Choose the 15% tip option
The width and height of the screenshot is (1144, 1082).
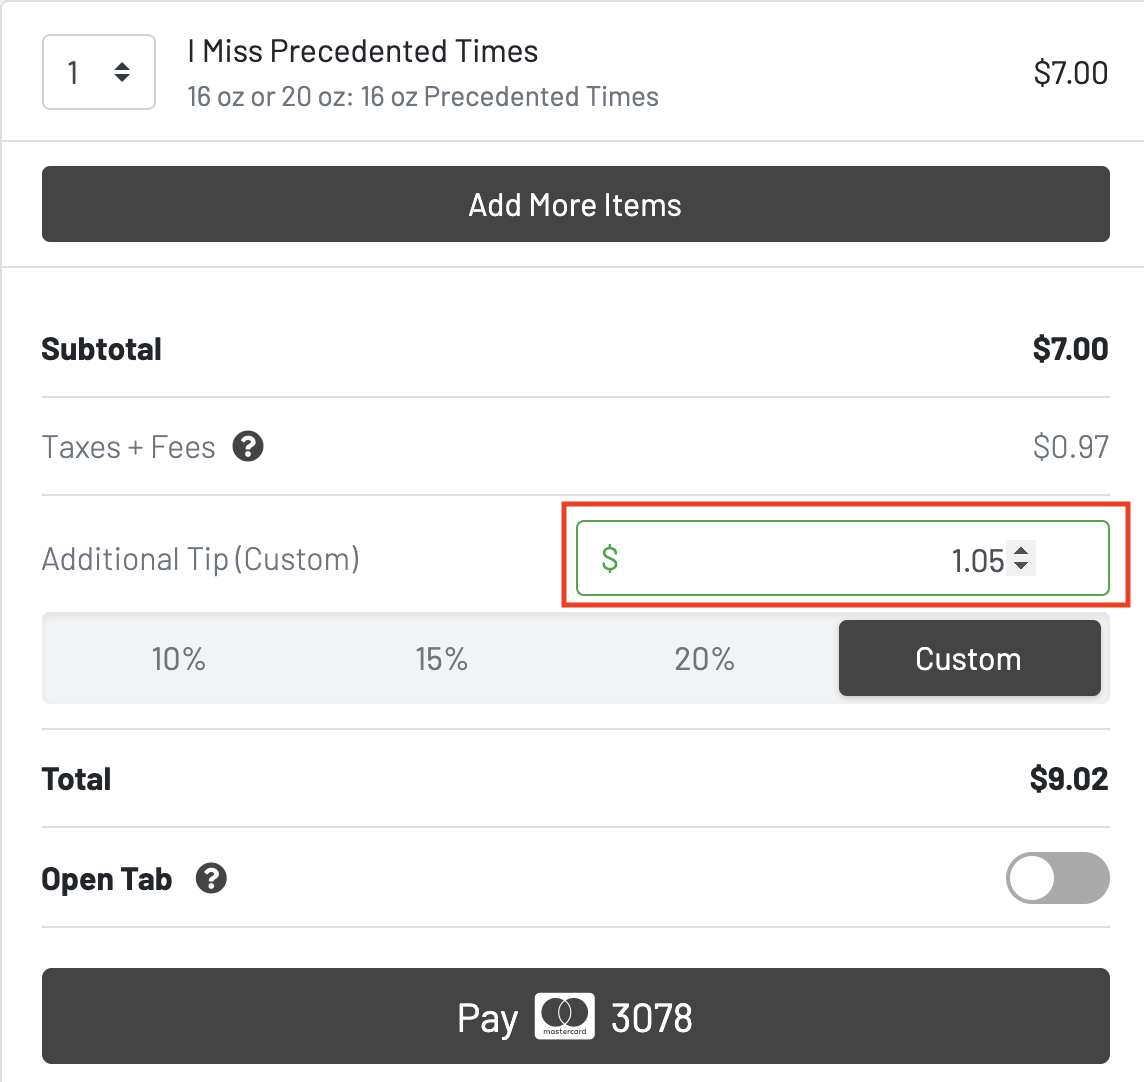click(x=442, y=659)
